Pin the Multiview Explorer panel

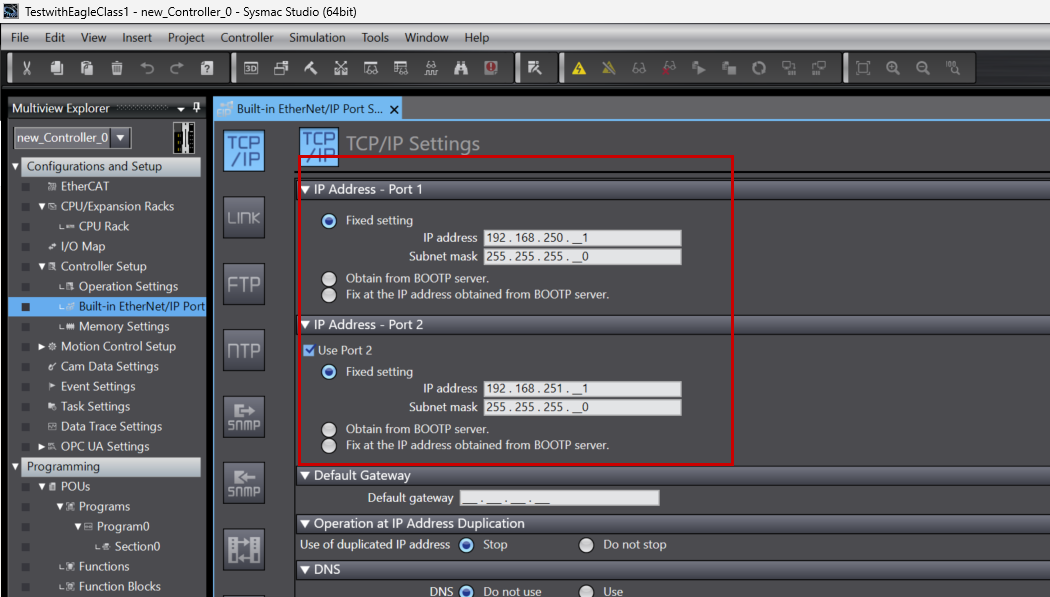point(196,107)
